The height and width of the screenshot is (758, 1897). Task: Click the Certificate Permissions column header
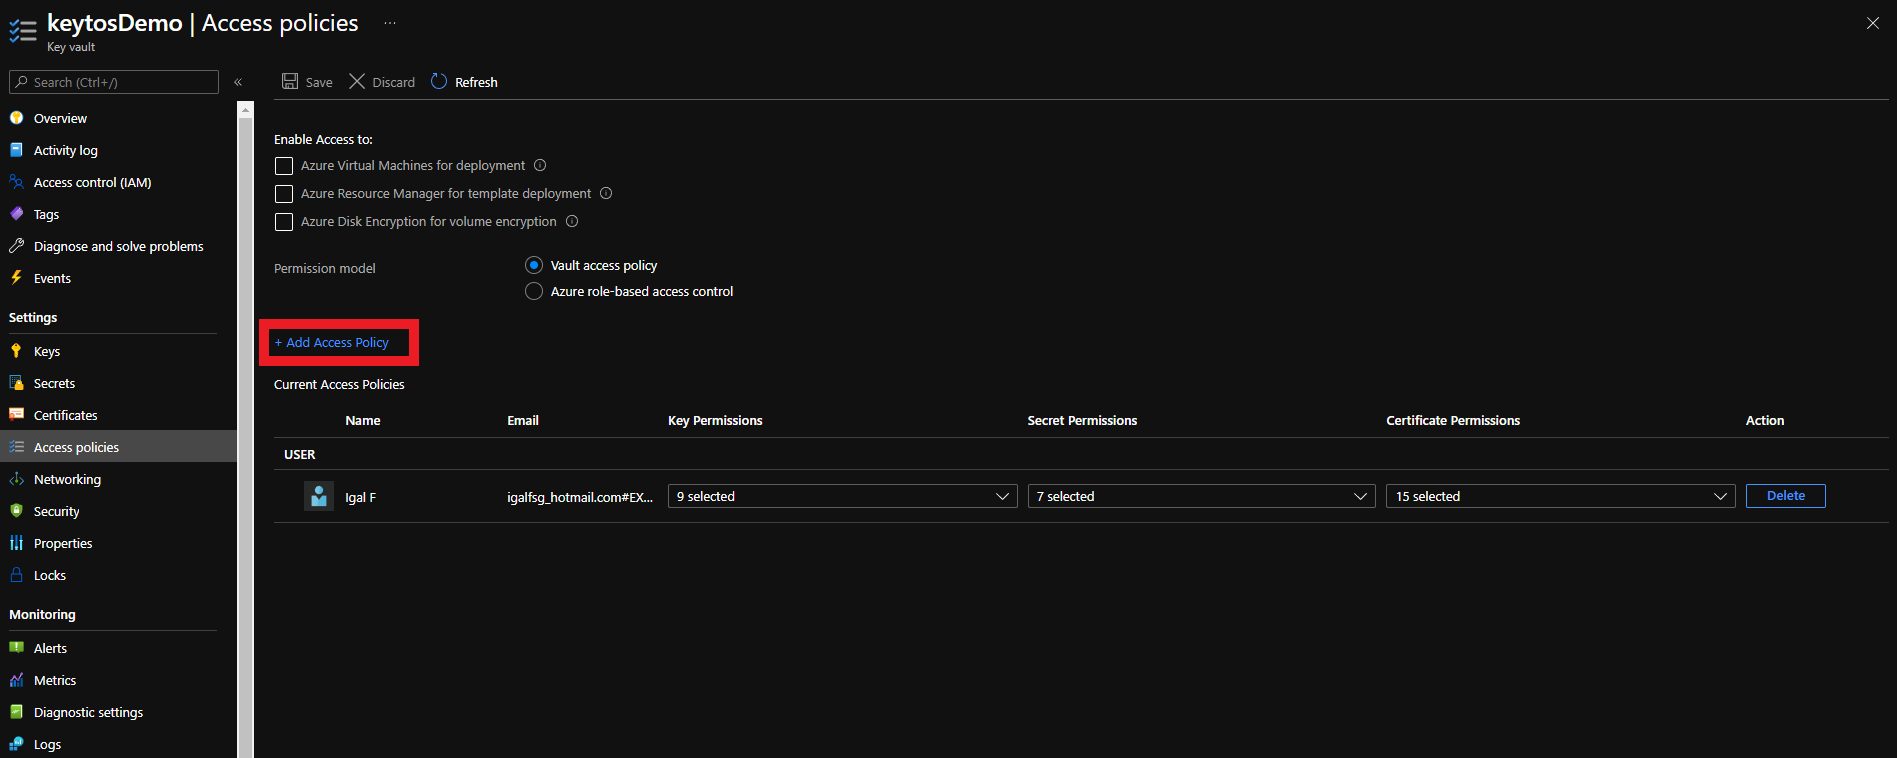coord(1453,421)
